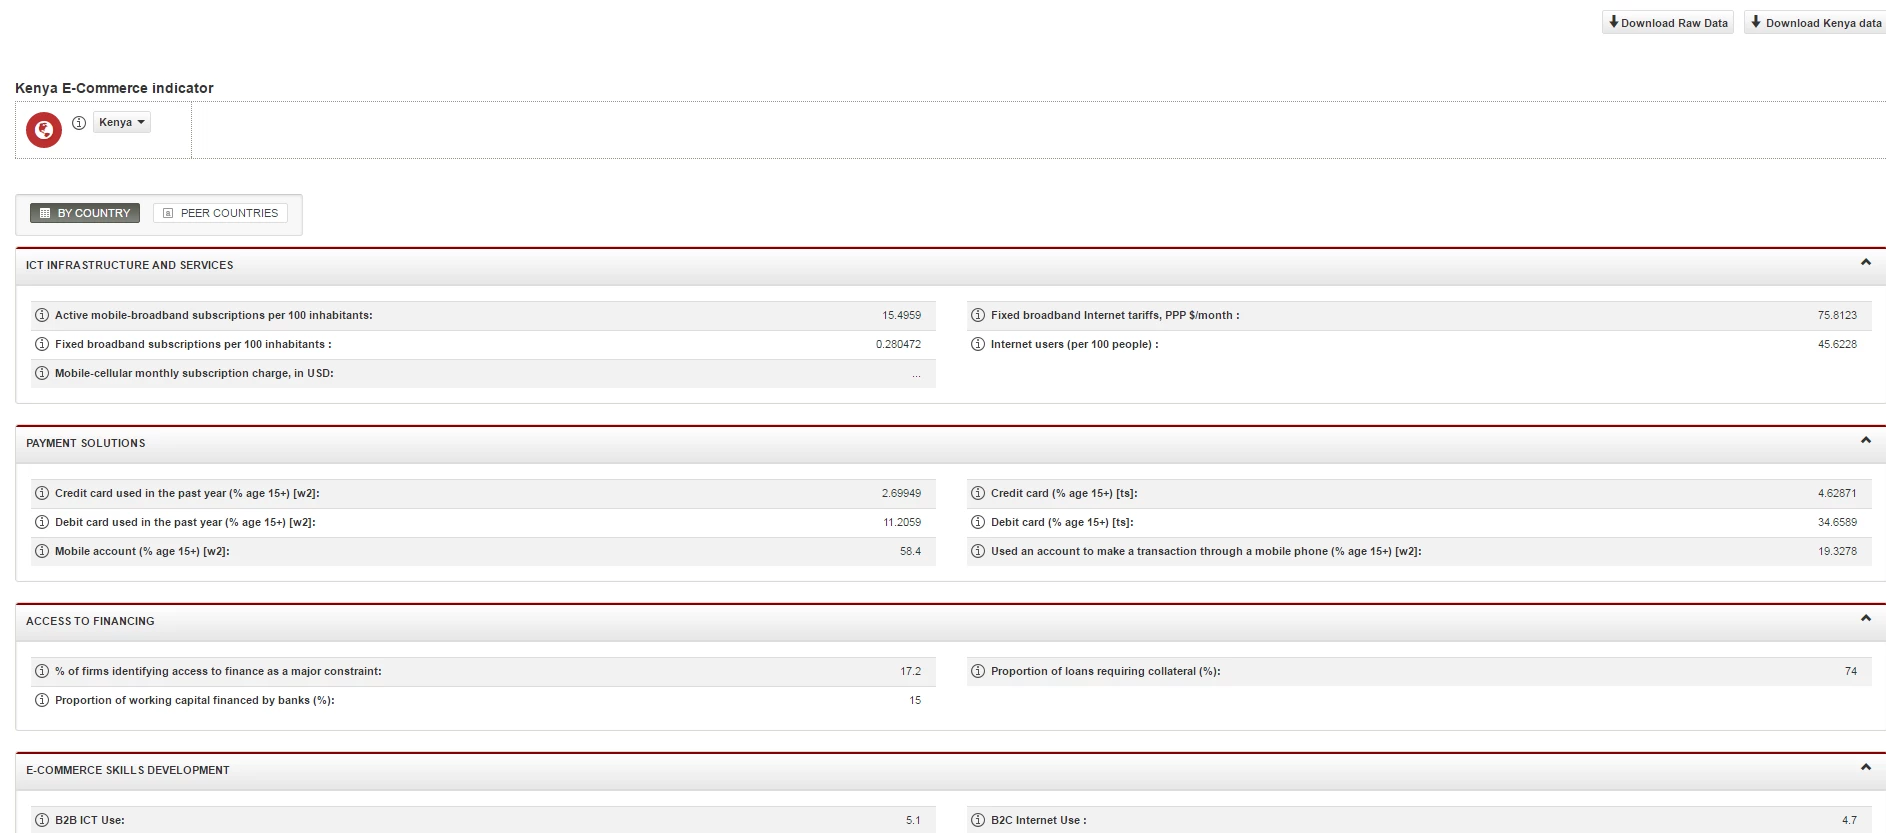
Task: Click Mobile account (% age 15+) label
Action: [142, 551]
